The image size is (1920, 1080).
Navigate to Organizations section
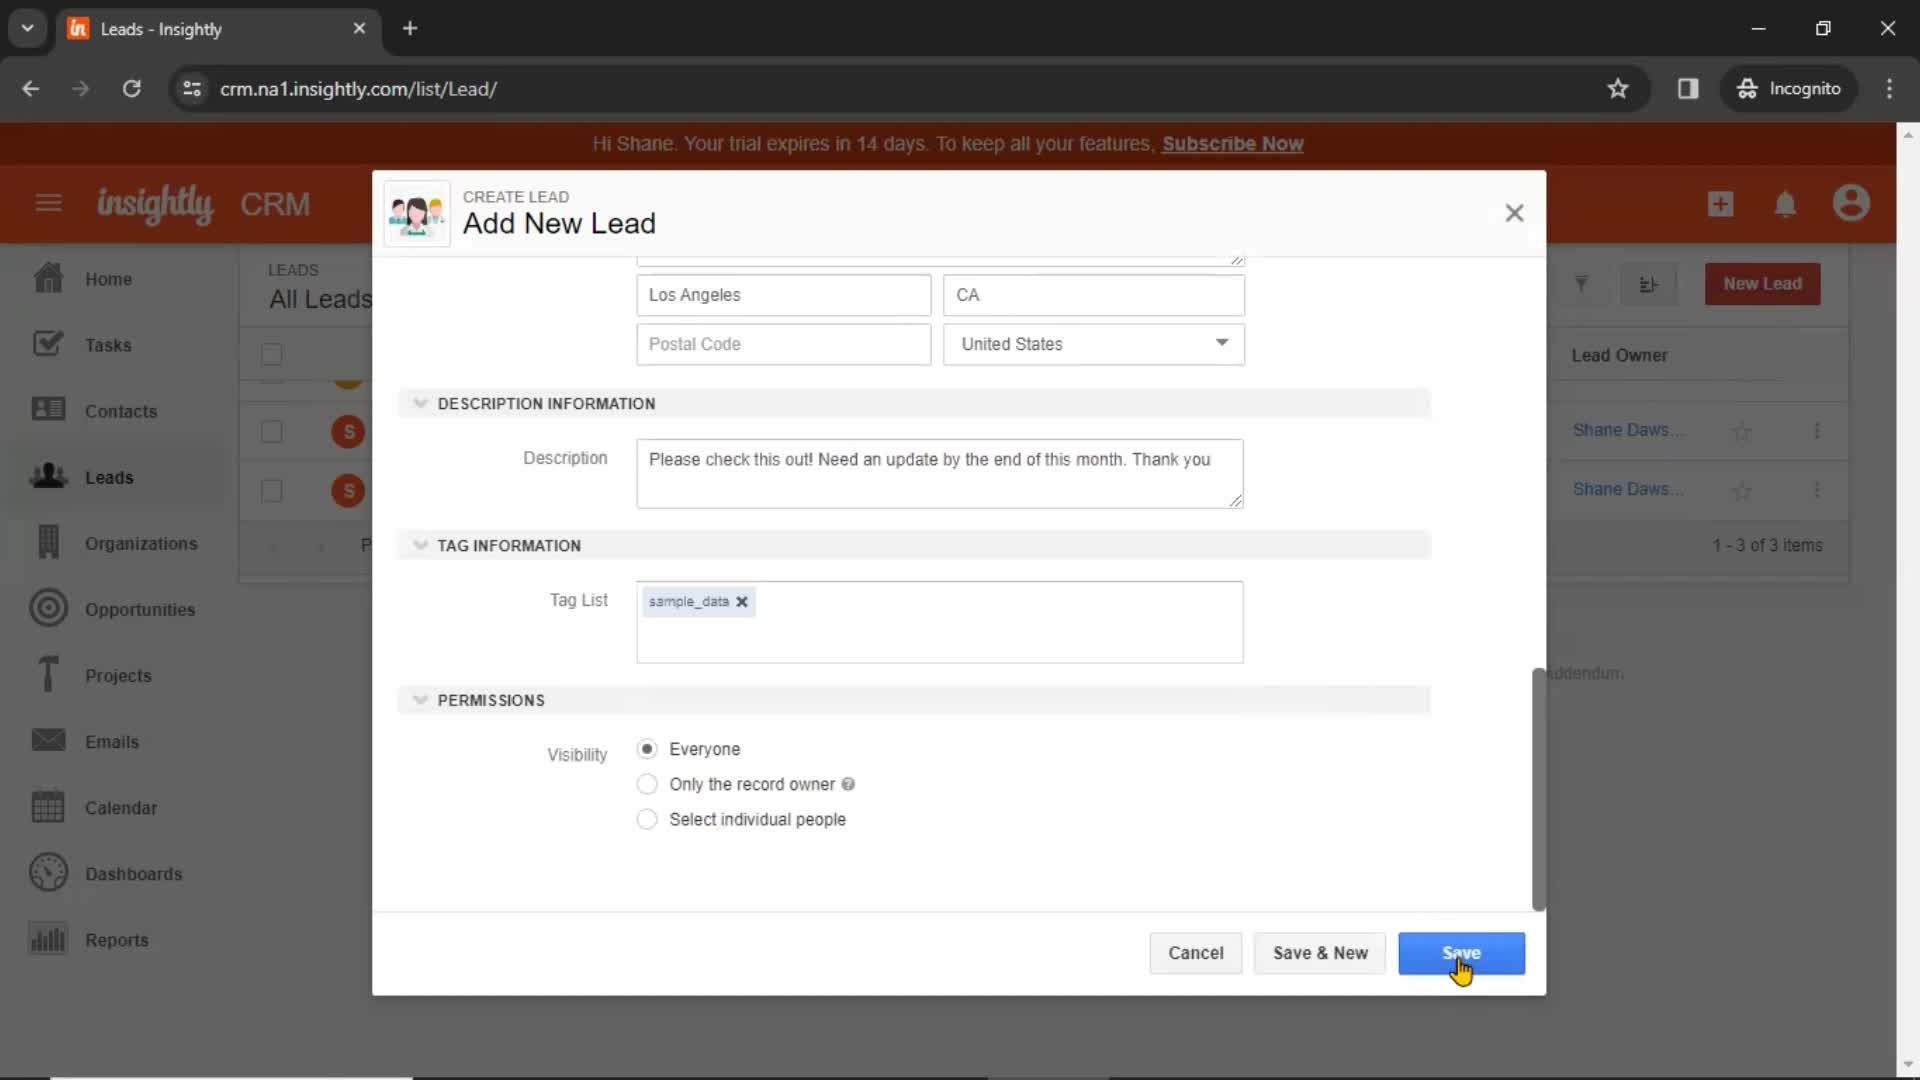[141, 542]
